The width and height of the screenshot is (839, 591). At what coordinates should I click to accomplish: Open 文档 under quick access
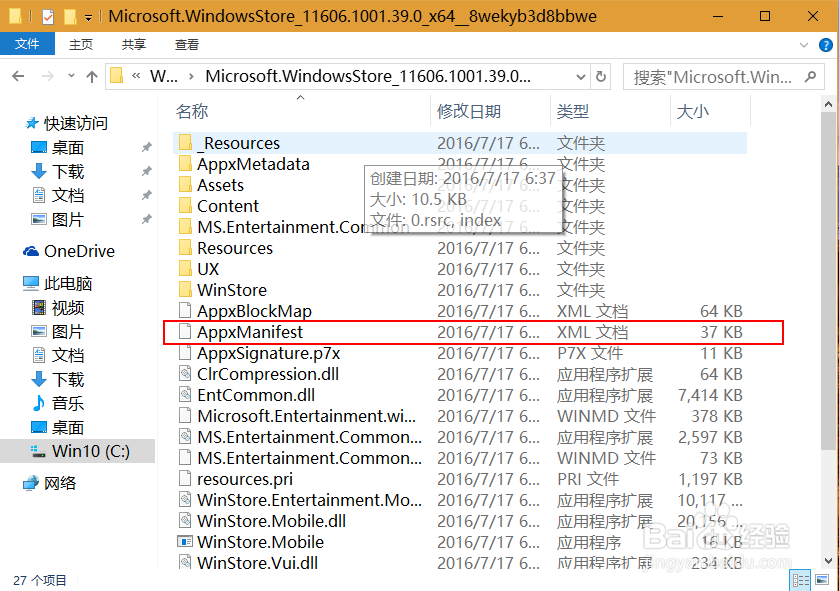coord(67,195)
